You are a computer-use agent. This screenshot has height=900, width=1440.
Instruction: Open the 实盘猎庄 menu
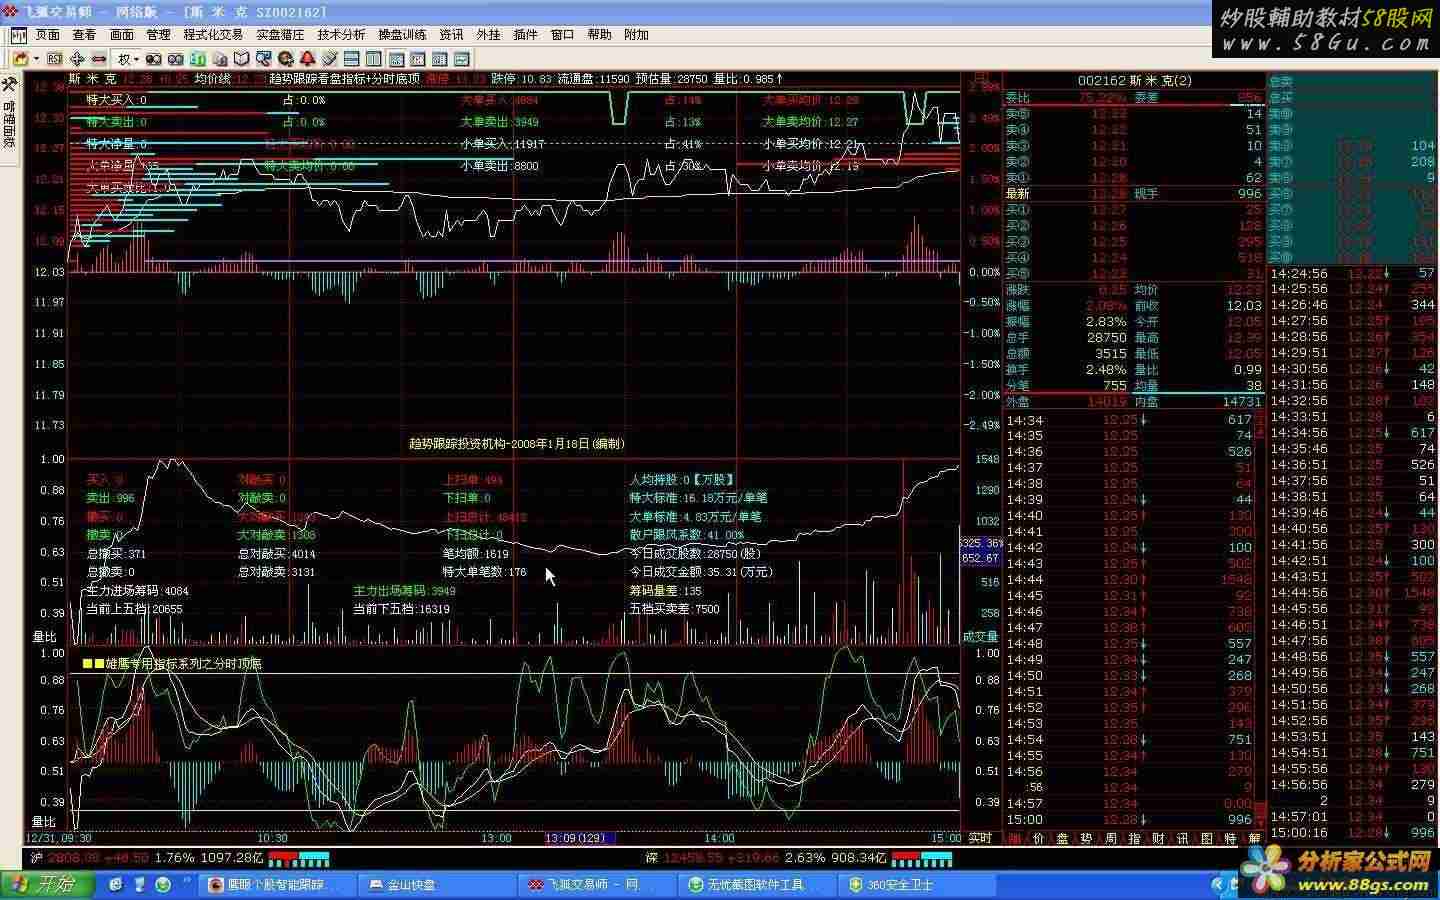tap(280, 35)
